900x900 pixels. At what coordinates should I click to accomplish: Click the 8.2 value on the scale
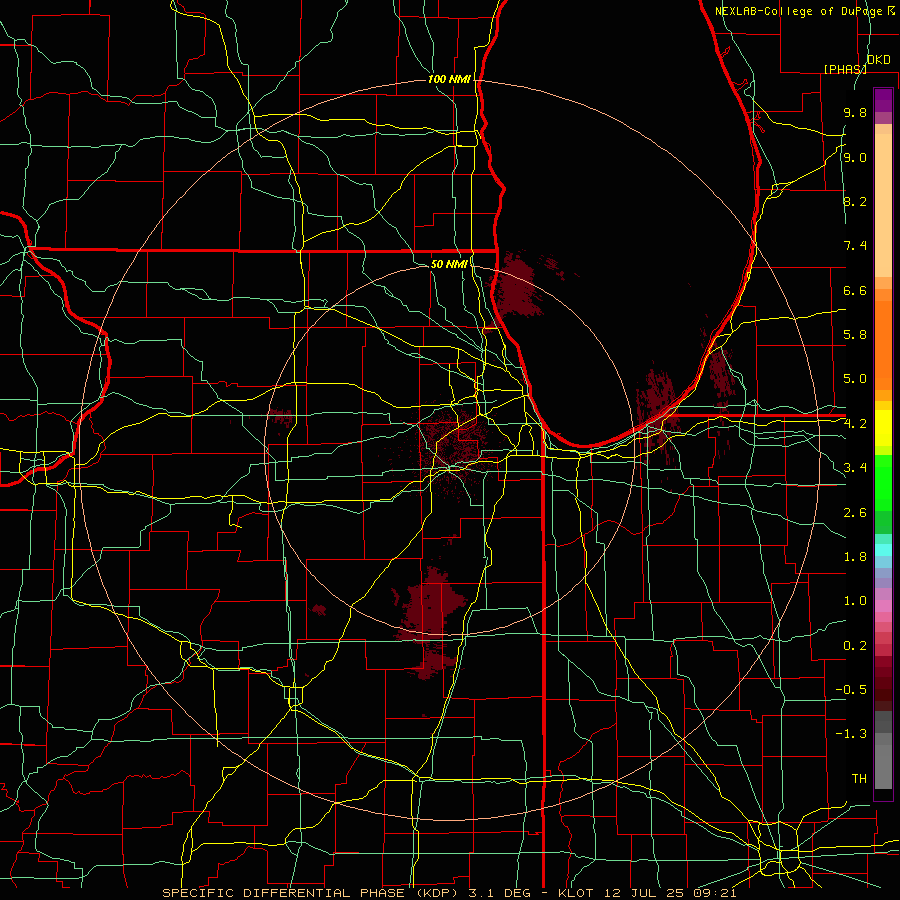click(x=855, y=202)
